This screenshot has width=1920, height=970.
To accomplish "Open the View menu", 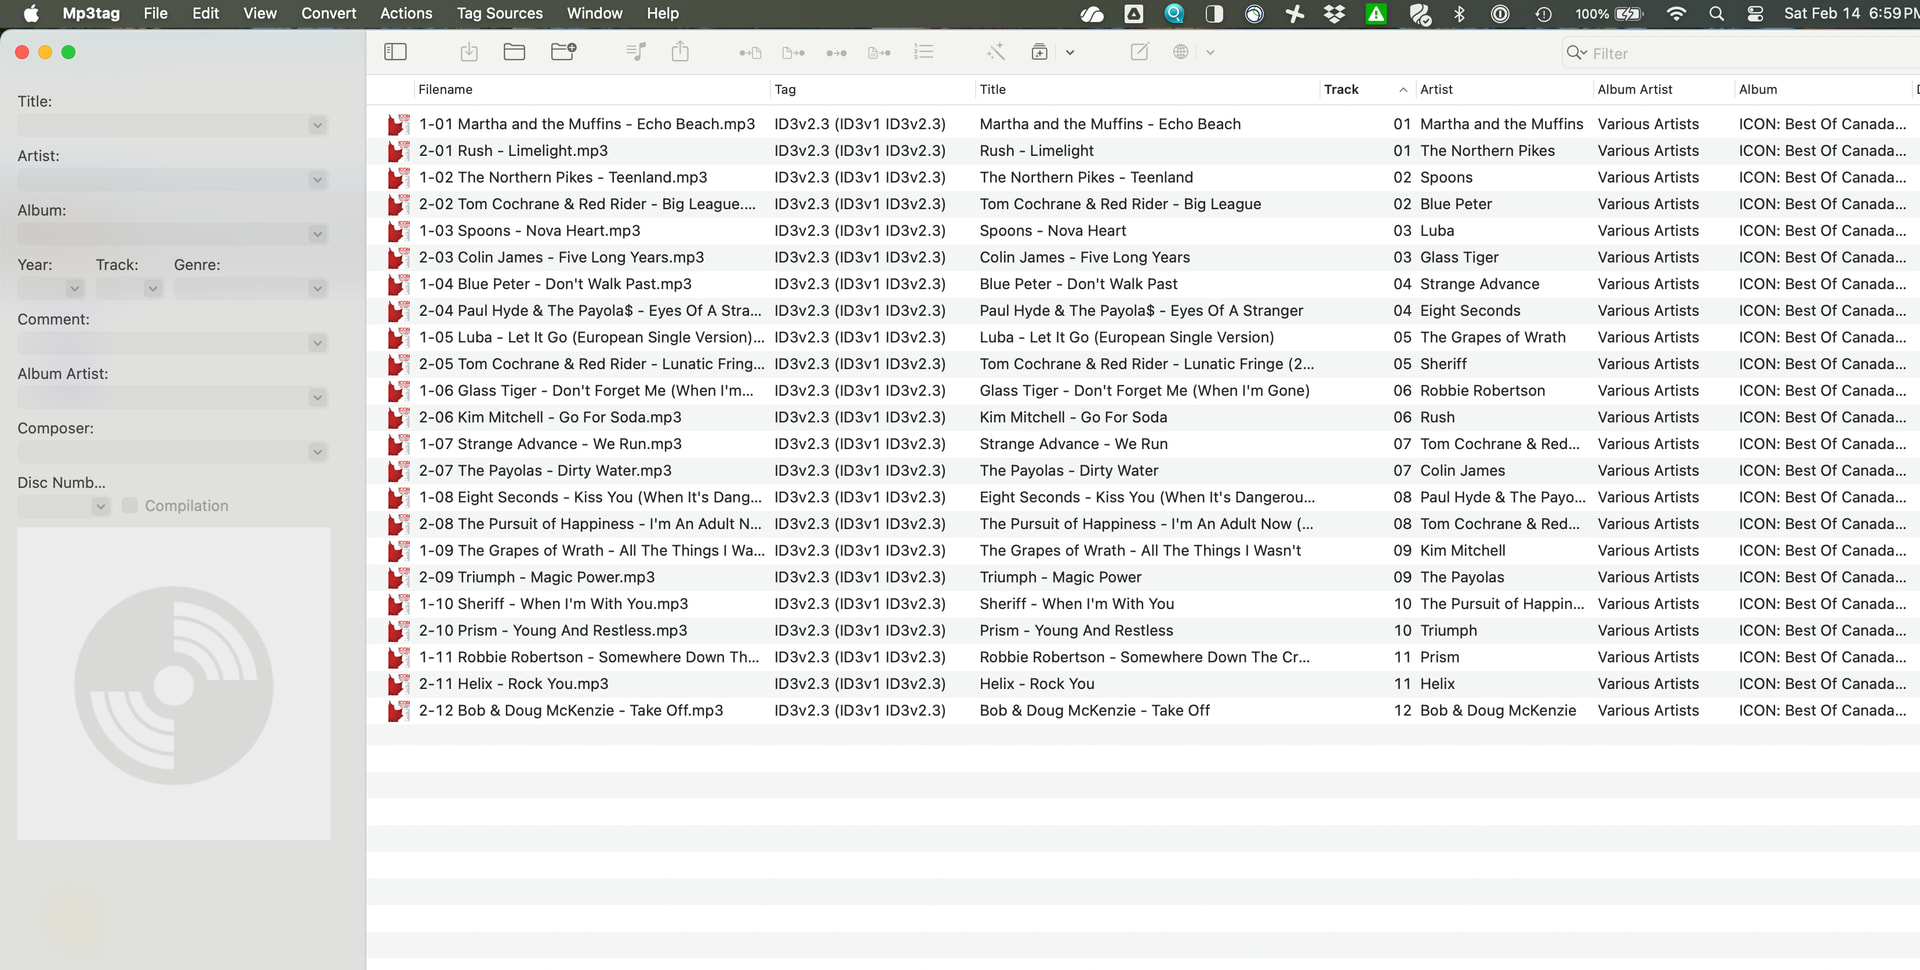I will coord(260,14).
